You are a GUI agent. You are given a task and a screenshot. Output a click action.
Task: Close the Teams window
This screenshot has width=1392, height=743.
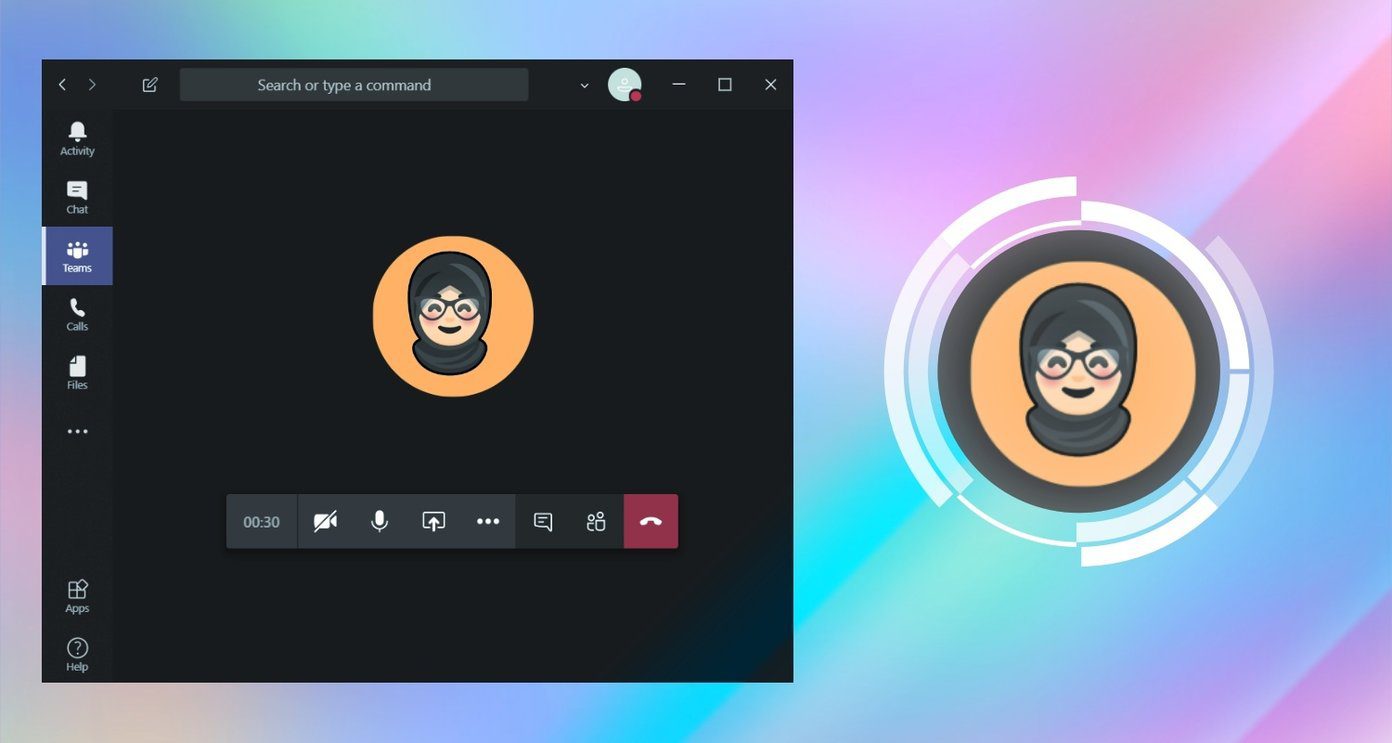(770, 85)
